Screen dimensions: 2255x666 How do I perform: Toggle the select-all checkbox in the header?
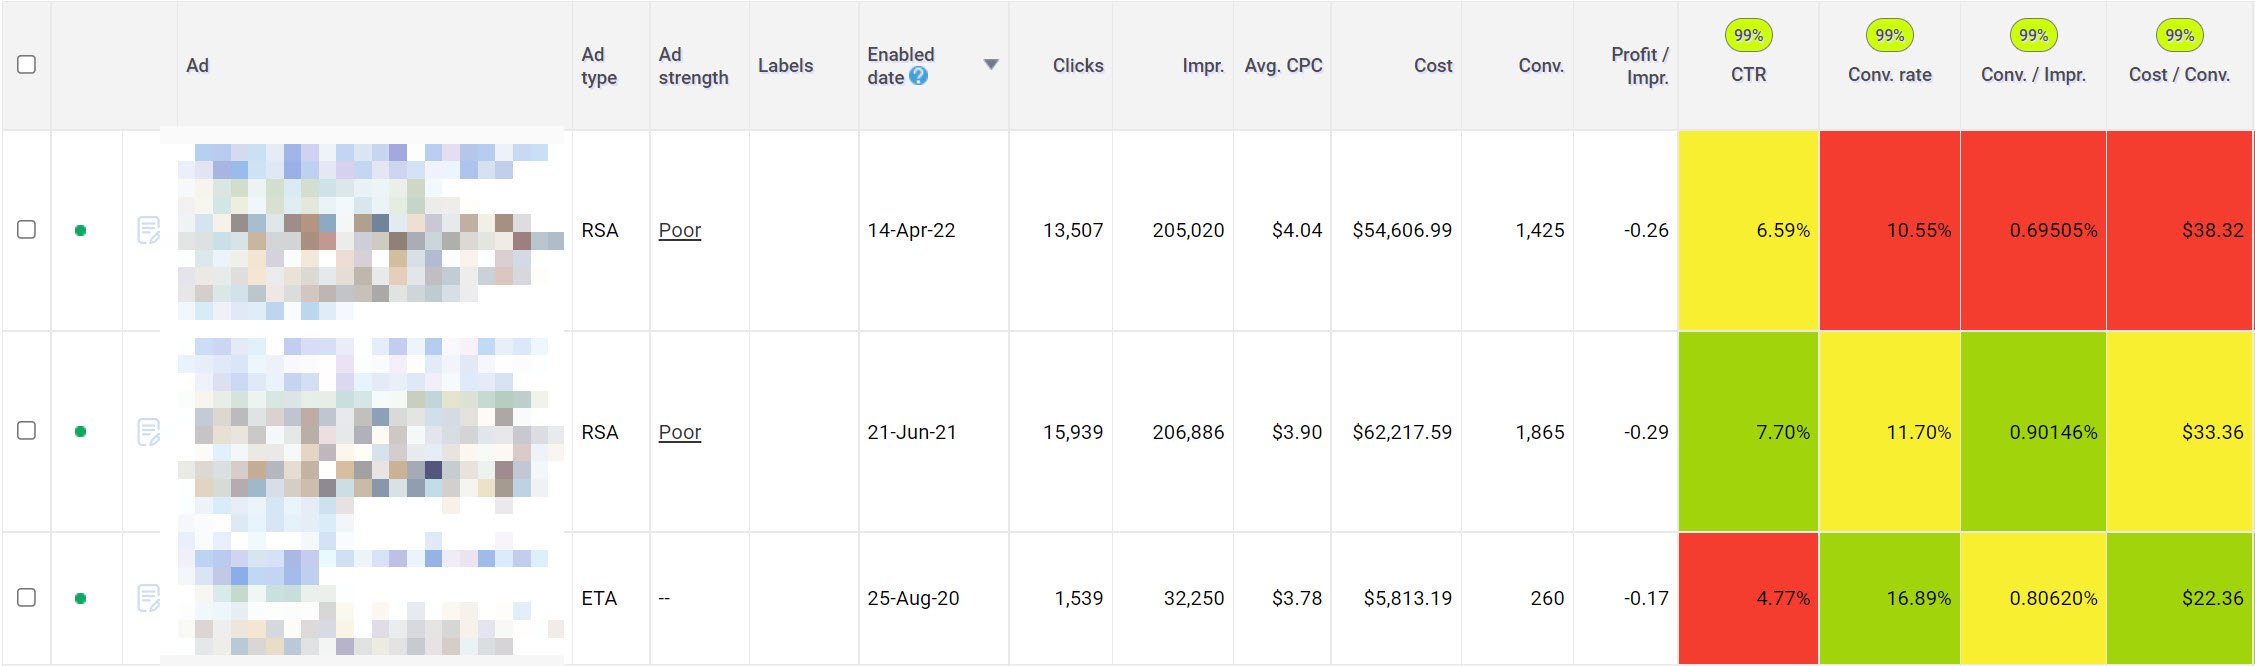click(x=27, y=65)
